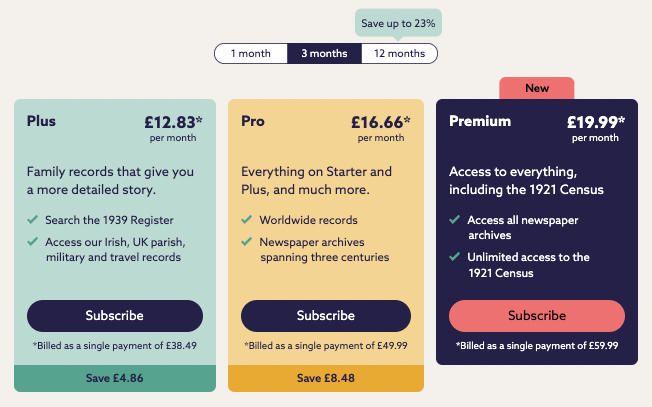
Task: Click the Save £4.86 banner
Action: point(115,378)
